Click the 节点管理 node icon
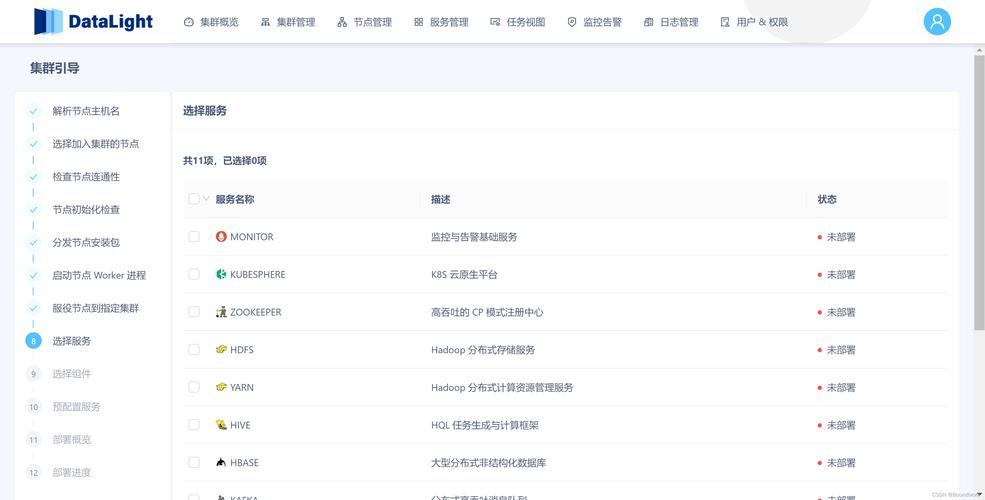The width and height of the screenshot is (985, 500). (x=342, y=22)
